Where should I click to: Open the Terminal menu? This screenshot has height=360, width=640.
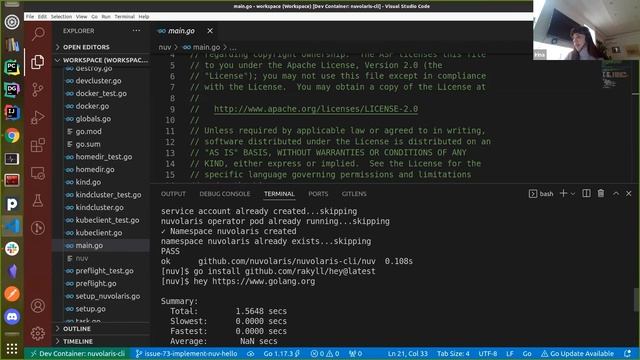[124, 16]
